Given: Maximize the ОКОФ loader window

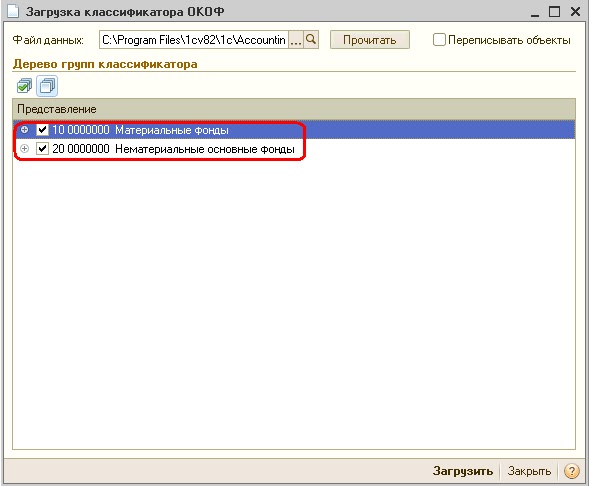Looking at the screenshot, I should pyautogui.click(x=554, y=11).
